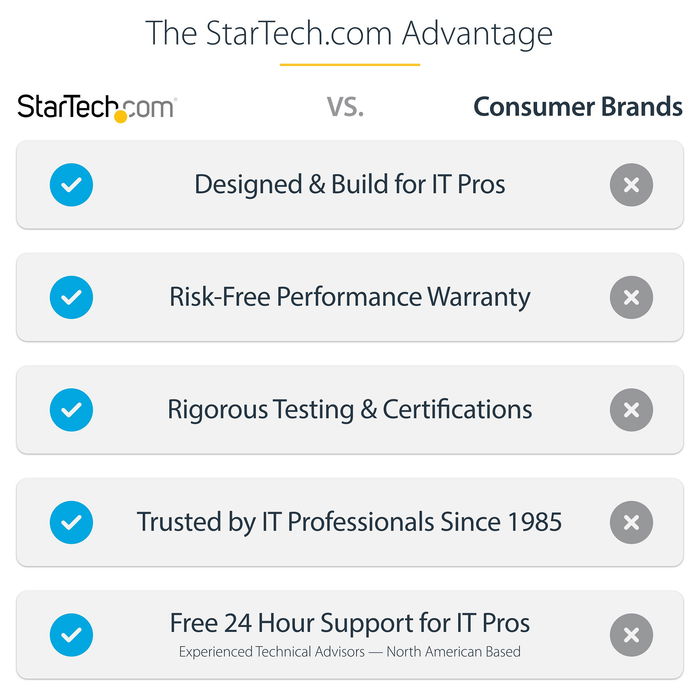Click the gray X beside Free 24 Hour Support

(x=631, y=635)
